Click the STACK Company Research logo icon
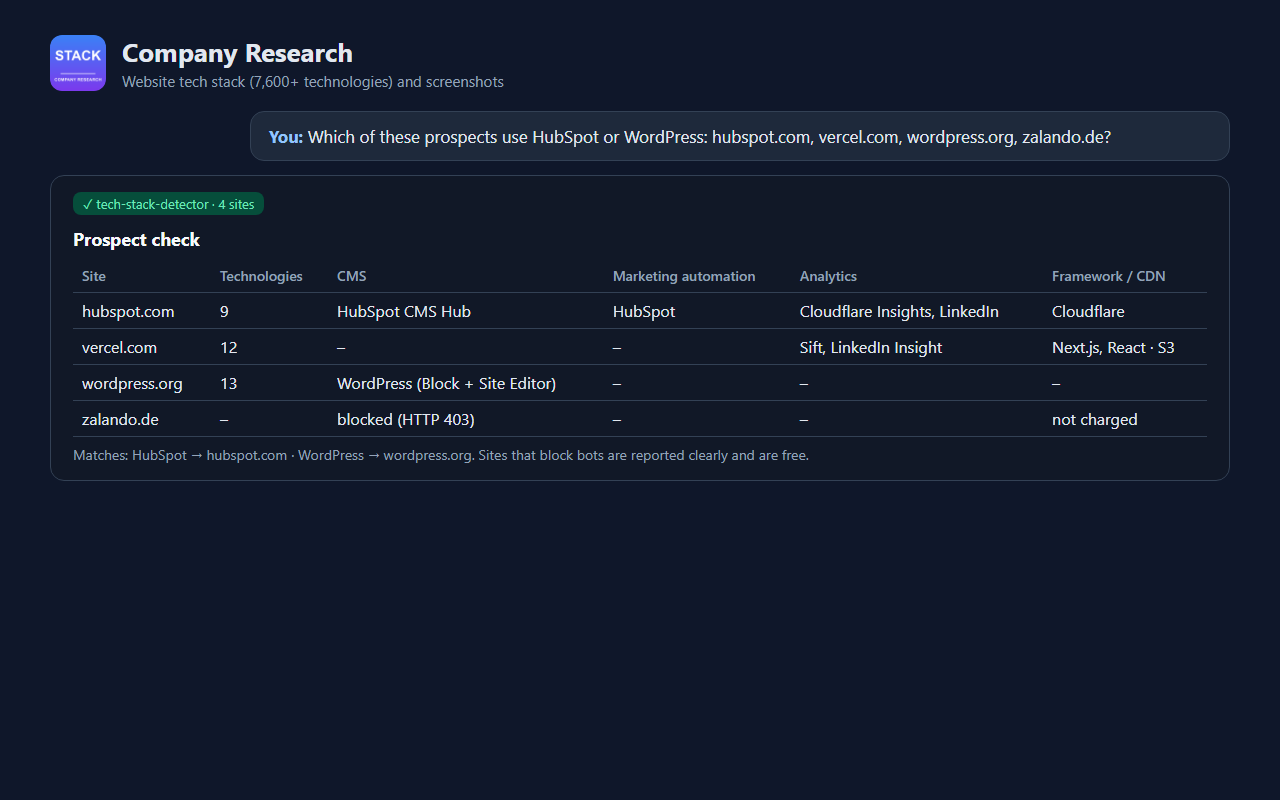This screenshot has width=1280, height=800. [x=78, y=63]
